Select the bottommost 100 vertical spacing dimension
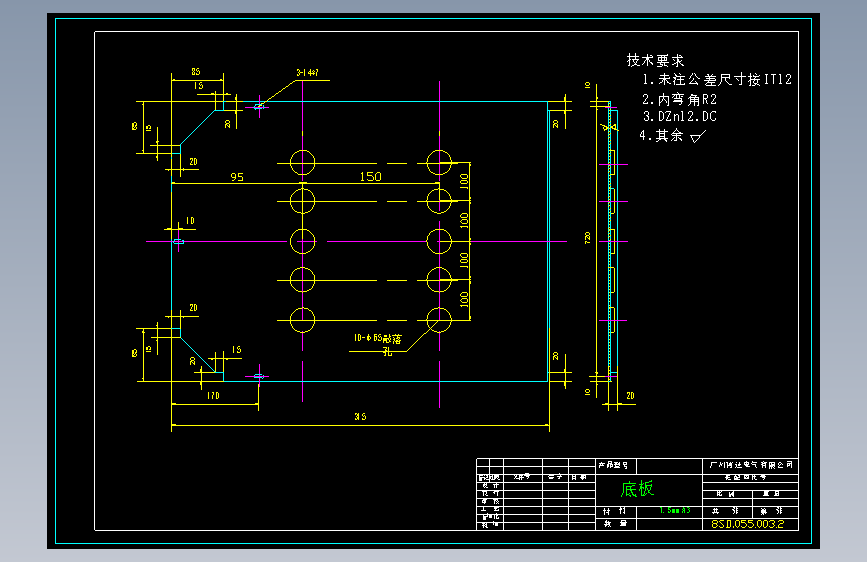The height and width of the screenshot is (562, 867). point(464,299)
